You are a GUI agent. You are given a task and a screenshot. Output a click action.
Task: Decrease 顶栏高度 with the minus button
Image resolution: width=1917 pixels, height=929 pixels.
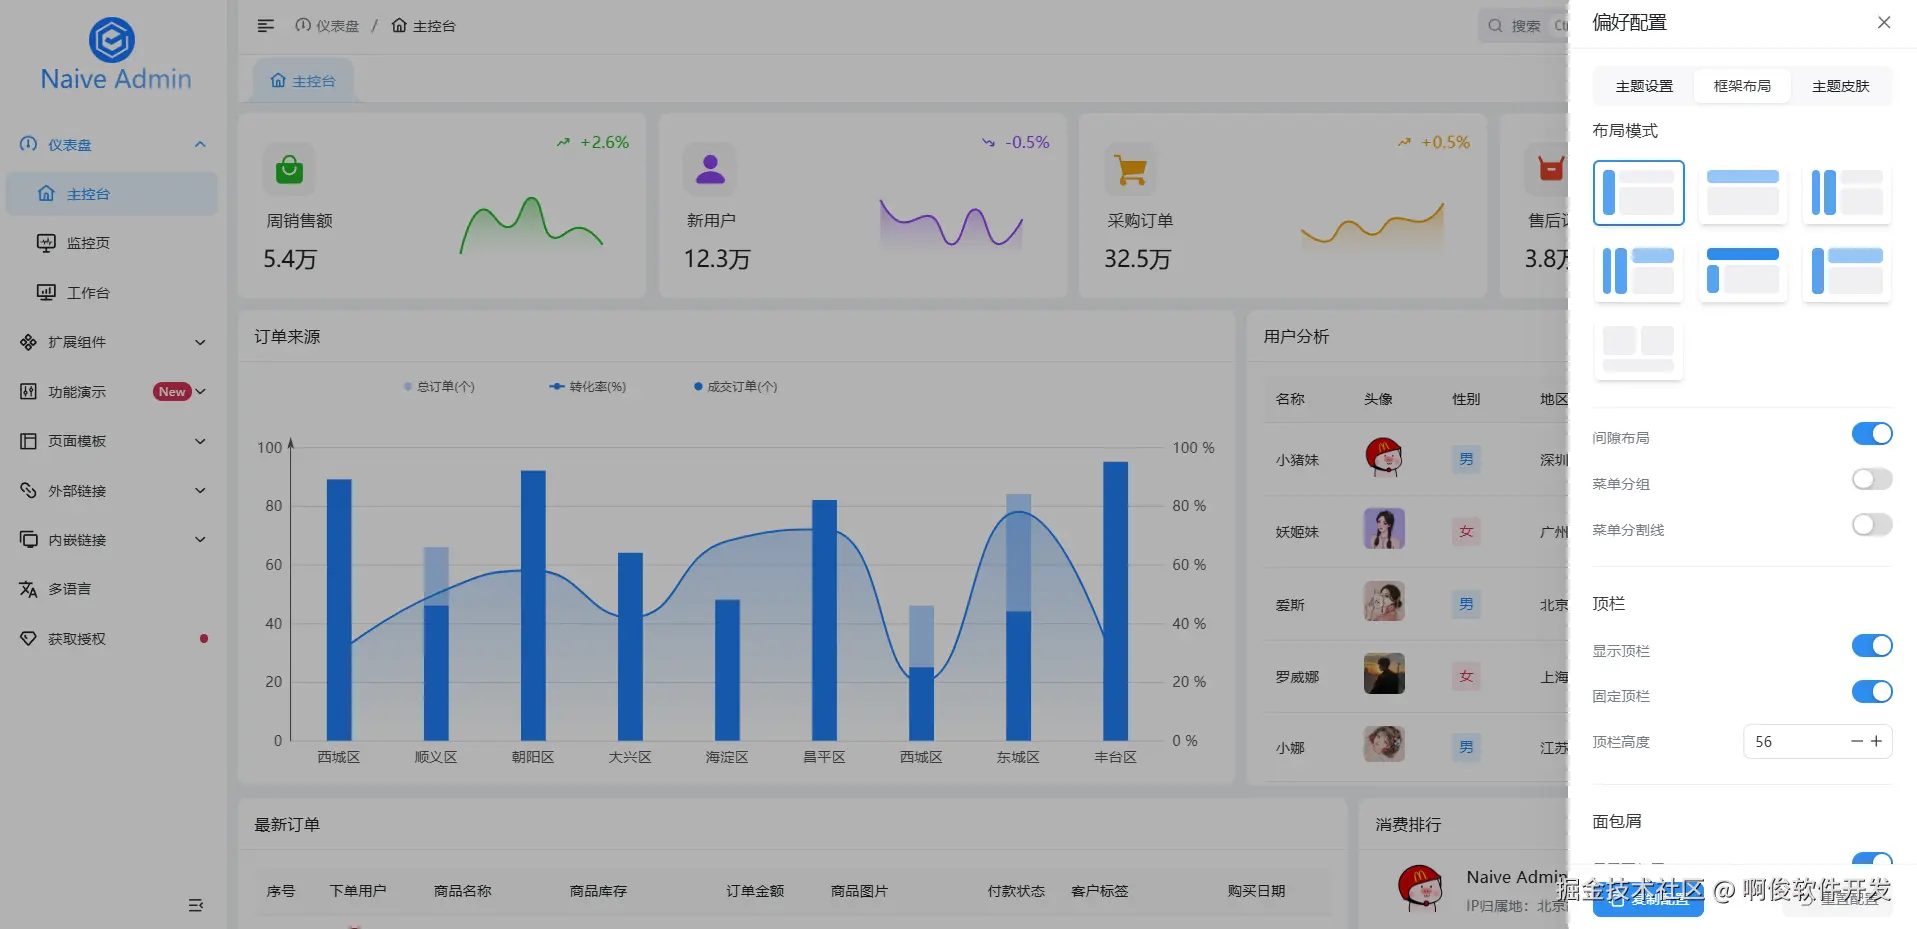point(1857,742)
